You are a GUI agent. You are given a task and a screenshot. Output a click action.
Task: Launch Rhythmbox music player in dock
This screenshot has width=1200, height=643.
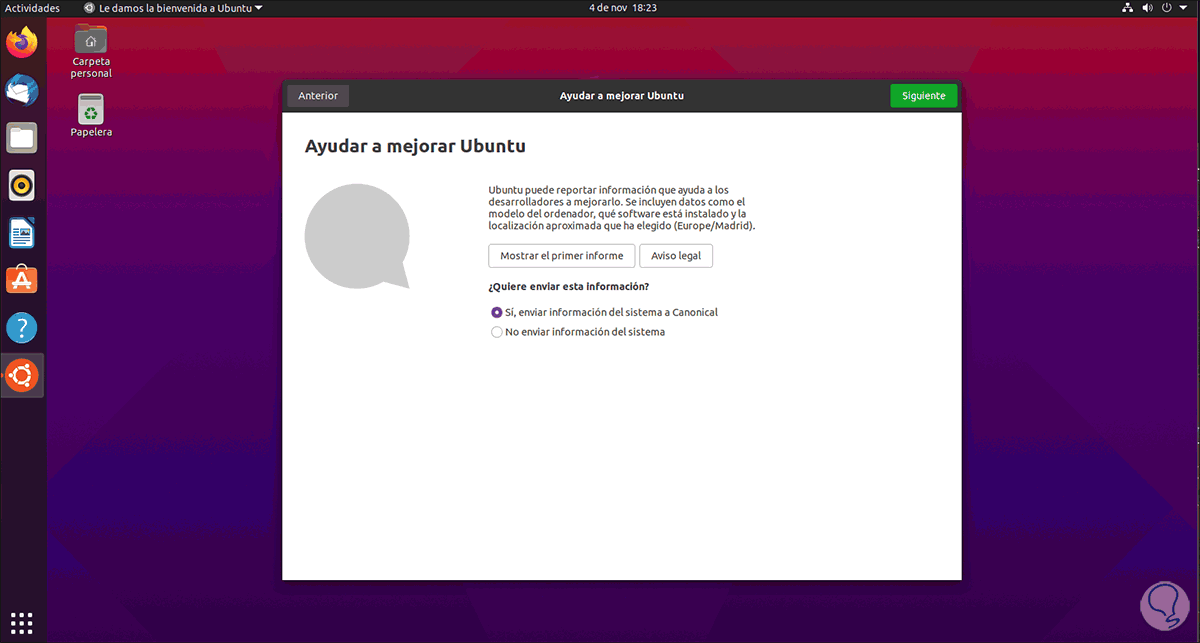click(22, 185)
